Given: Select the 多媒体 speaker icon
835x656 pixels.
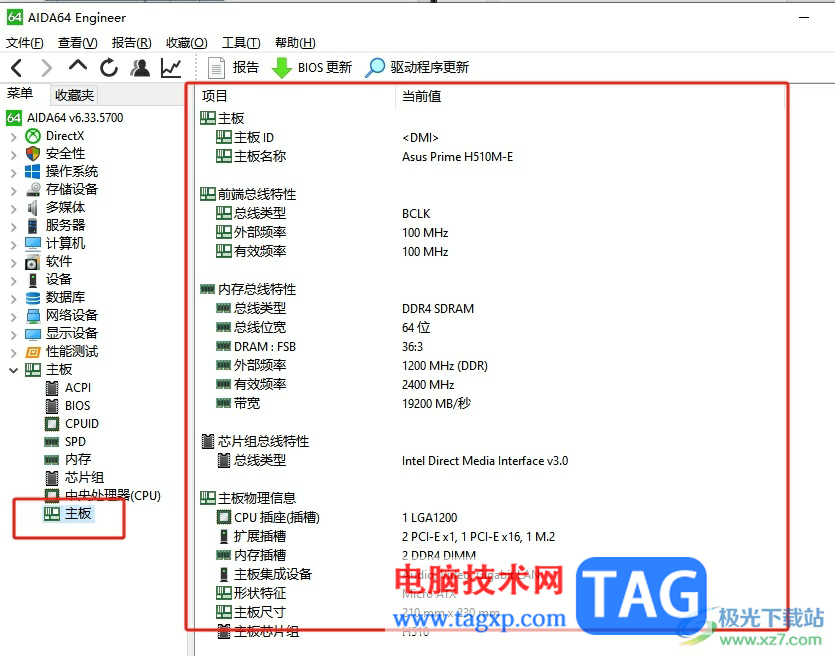Looking at the screenshot, I should (x=33, y=208).
